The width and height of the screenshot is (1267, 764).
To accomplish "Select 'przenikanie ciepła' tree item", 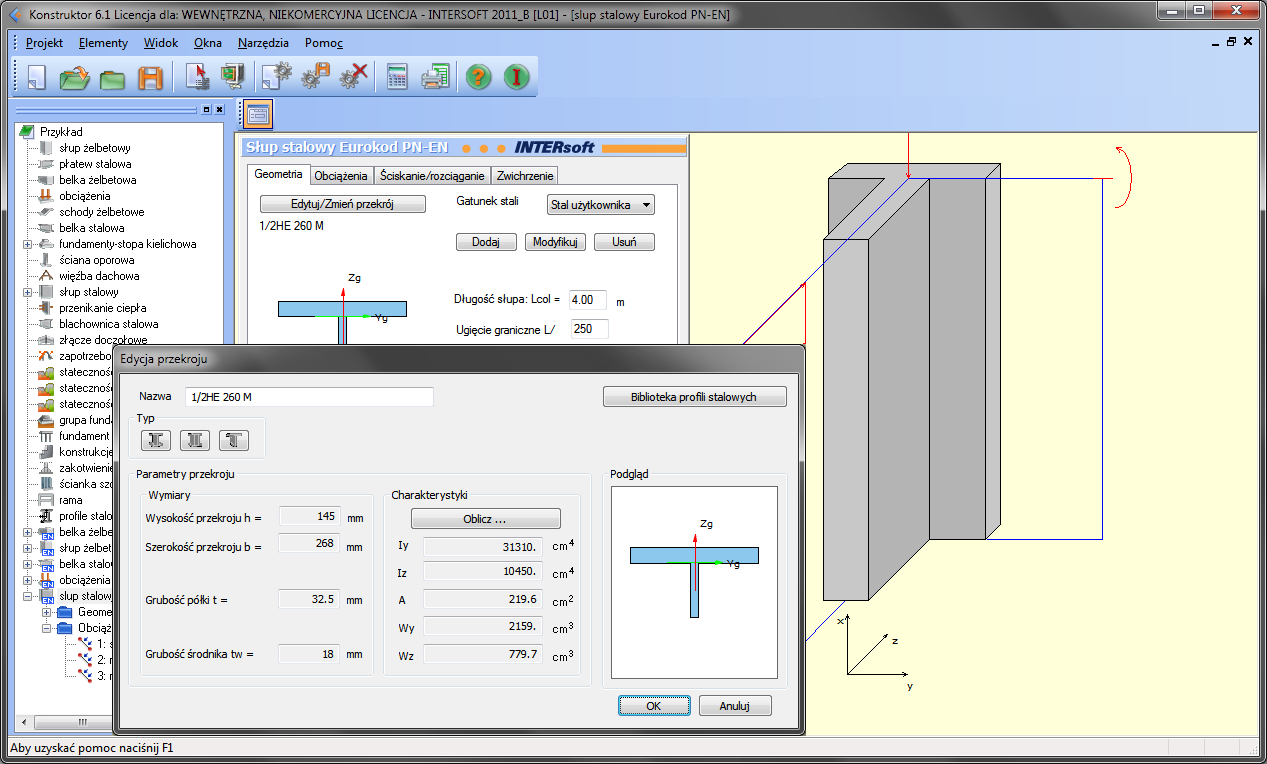I will point(102,308).
